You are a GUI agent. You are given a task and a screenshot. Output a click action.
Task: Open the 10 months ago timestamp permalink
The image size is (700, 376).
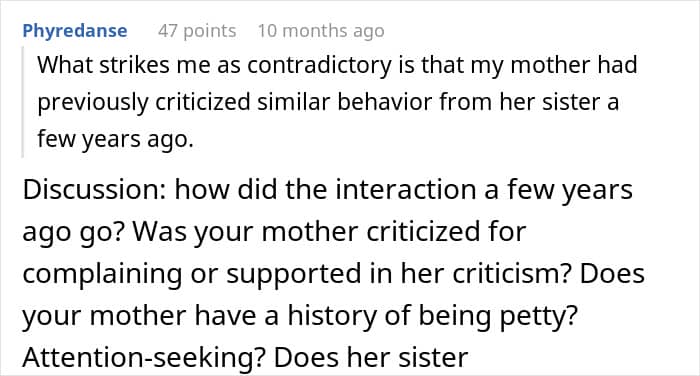coord(321,31)
